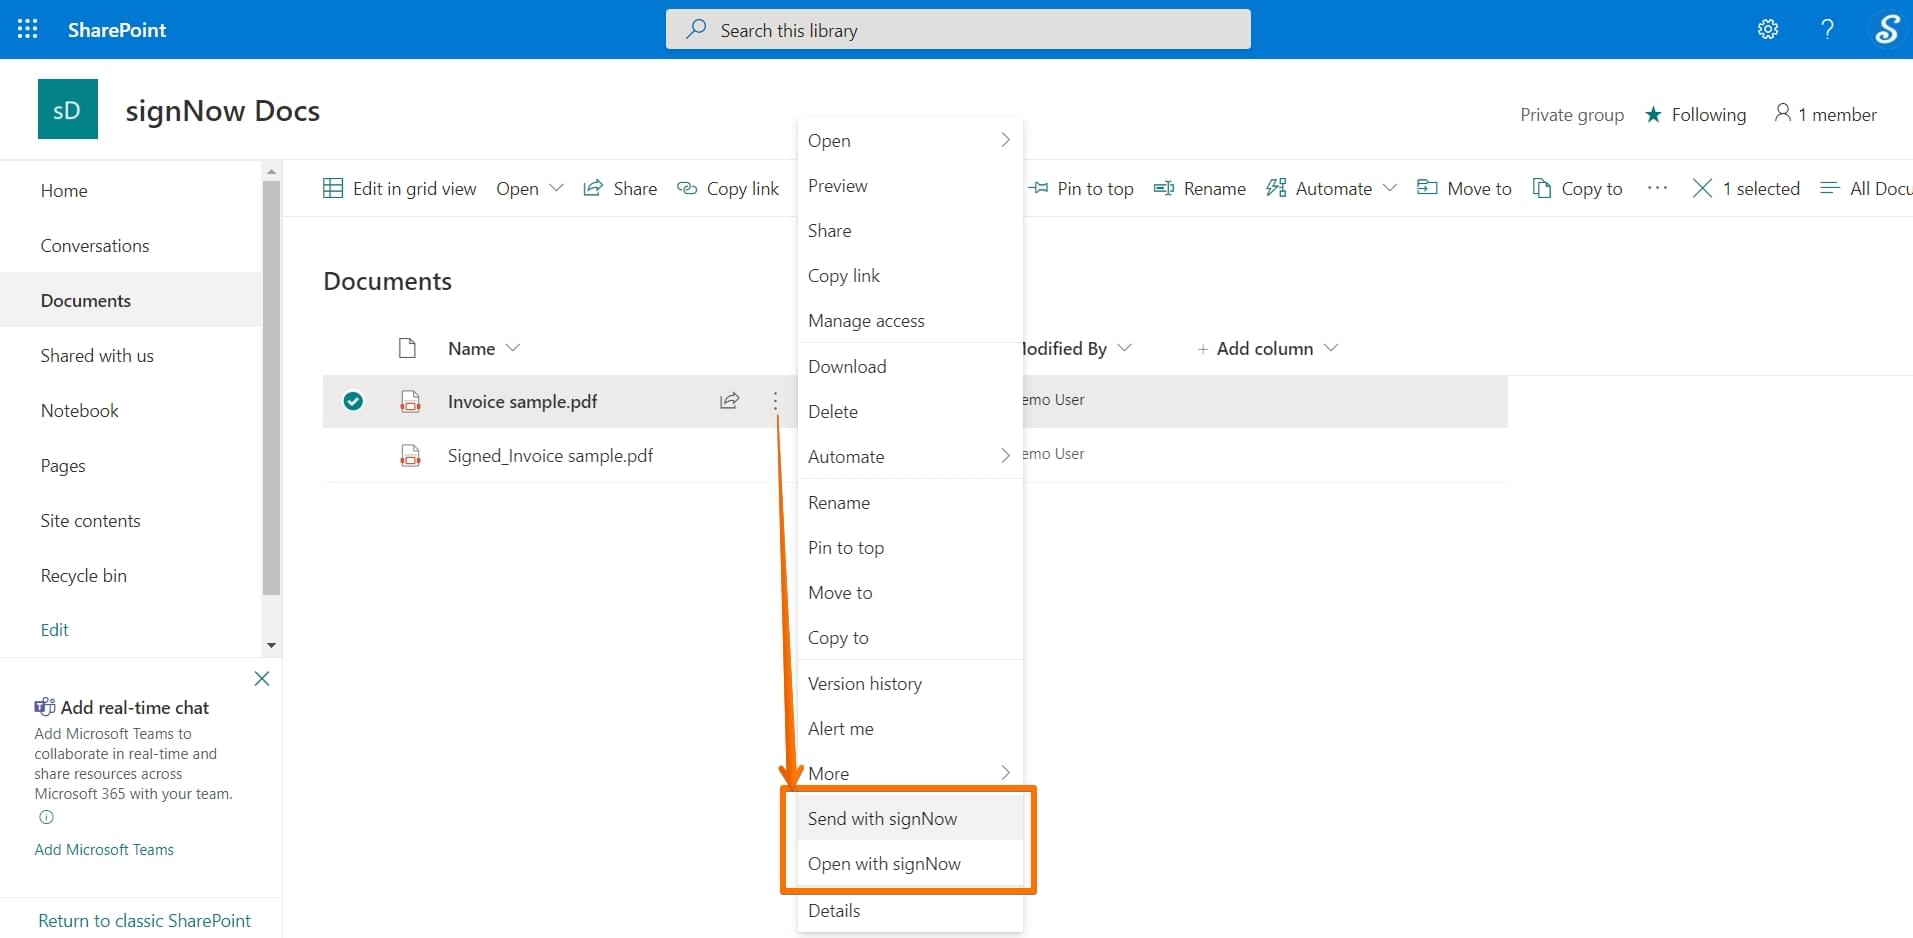This screenshot has width=1913, height=938.
Task: Choose Copy to in context menu
Action: (x=910, y=637)
